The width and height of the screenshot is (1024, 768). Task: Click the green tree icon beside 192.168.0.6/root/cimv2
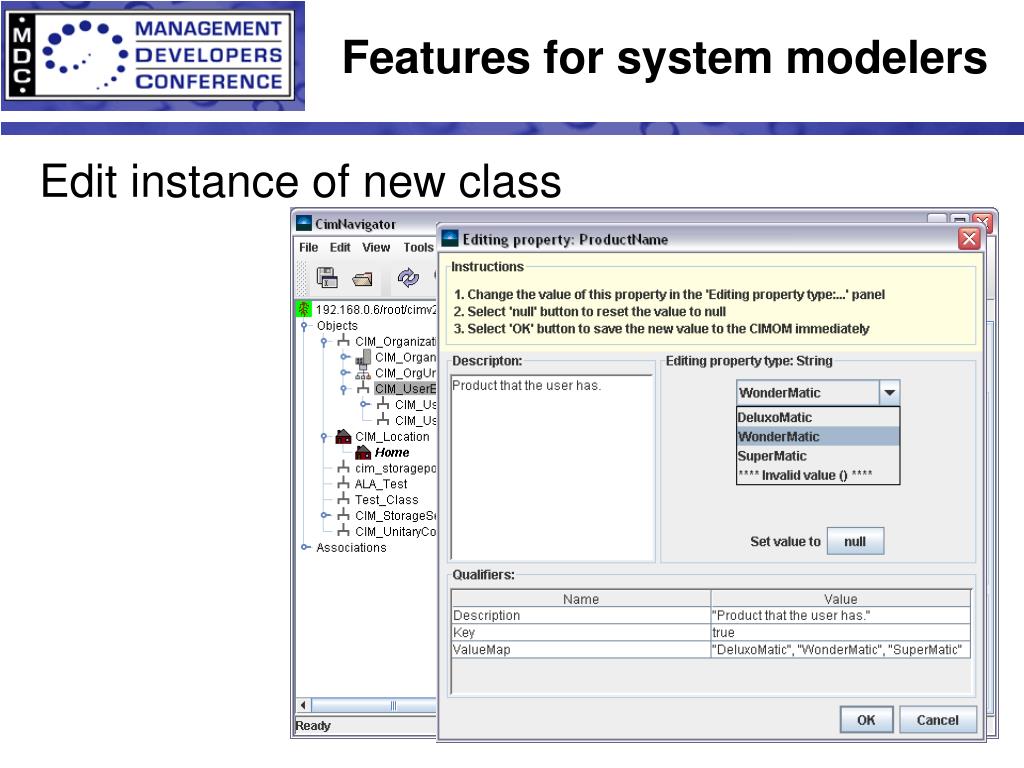(304, 309)
